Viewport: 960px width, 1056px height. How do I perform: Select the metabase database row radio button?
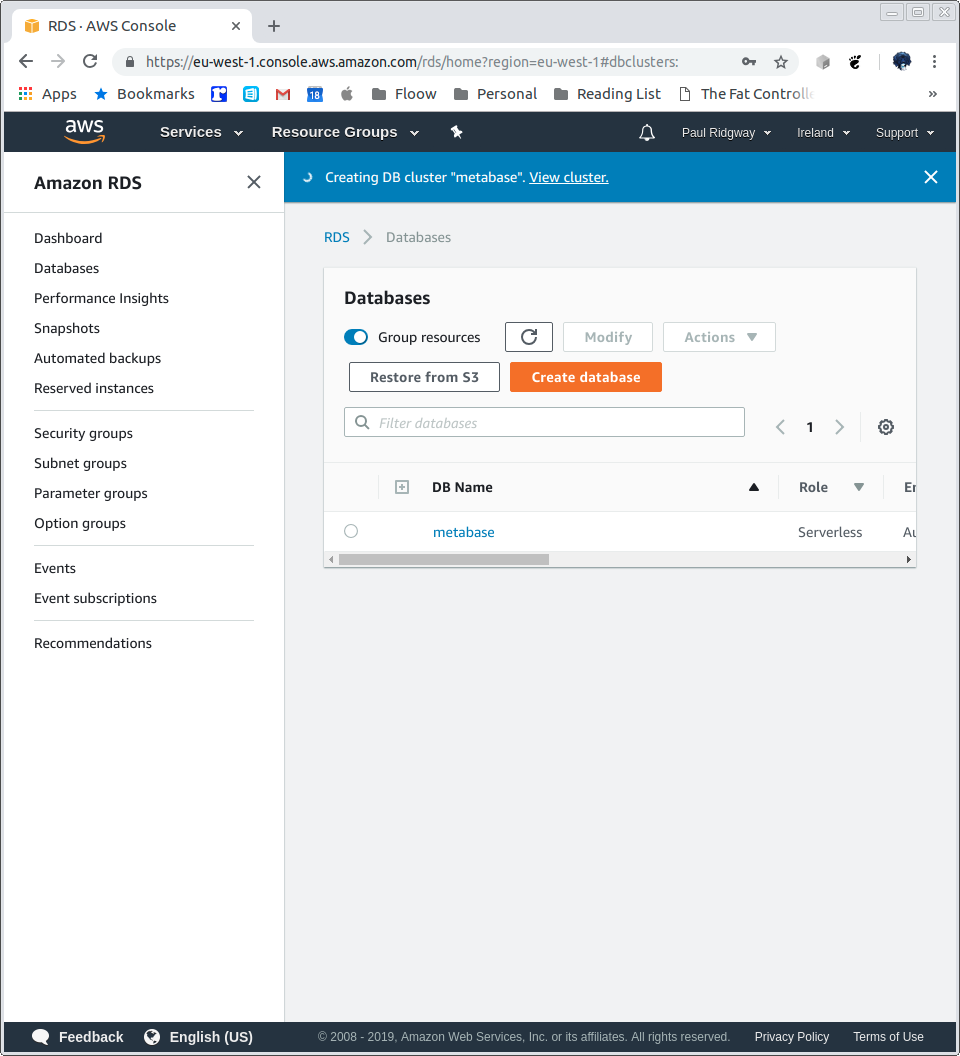pos(350,531)
